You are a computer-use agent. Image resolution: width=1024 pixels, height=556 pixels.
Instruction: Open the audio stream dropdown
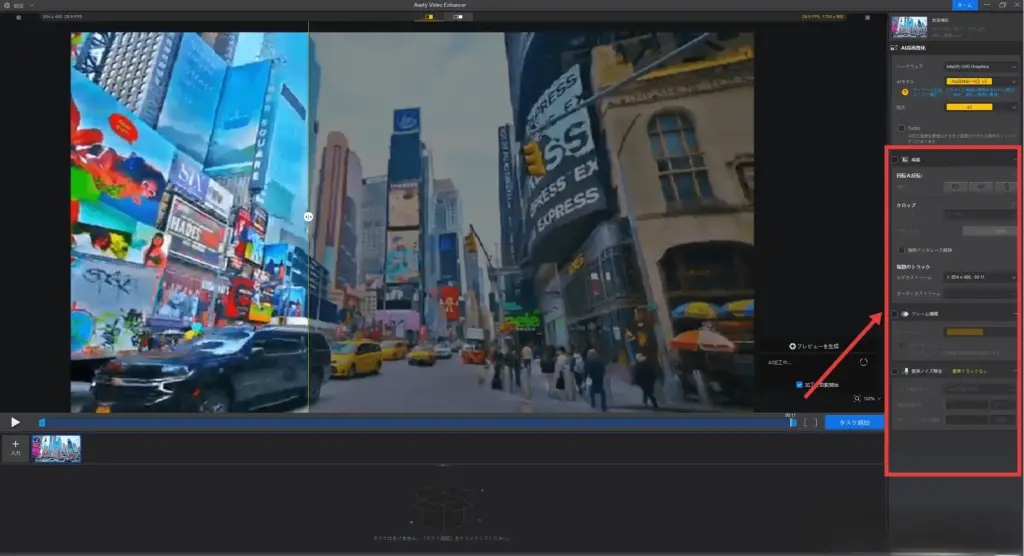(981, 294)
